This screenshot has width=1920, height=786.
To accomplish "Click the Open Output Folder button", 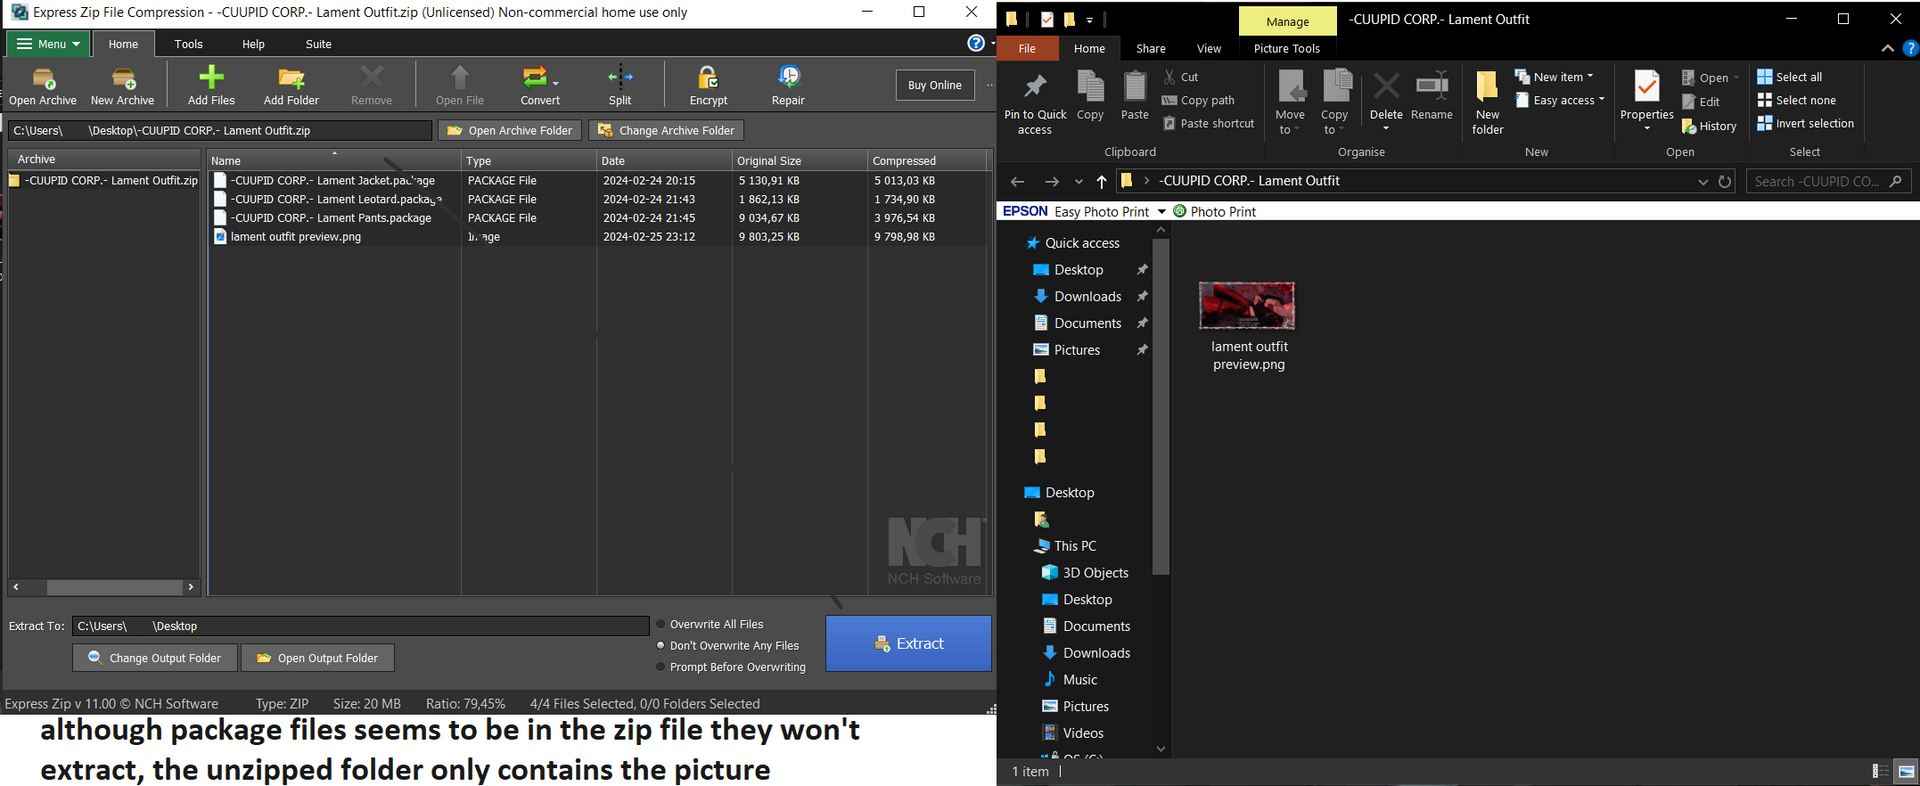I will pyautogui.click(x=318, y=658).
